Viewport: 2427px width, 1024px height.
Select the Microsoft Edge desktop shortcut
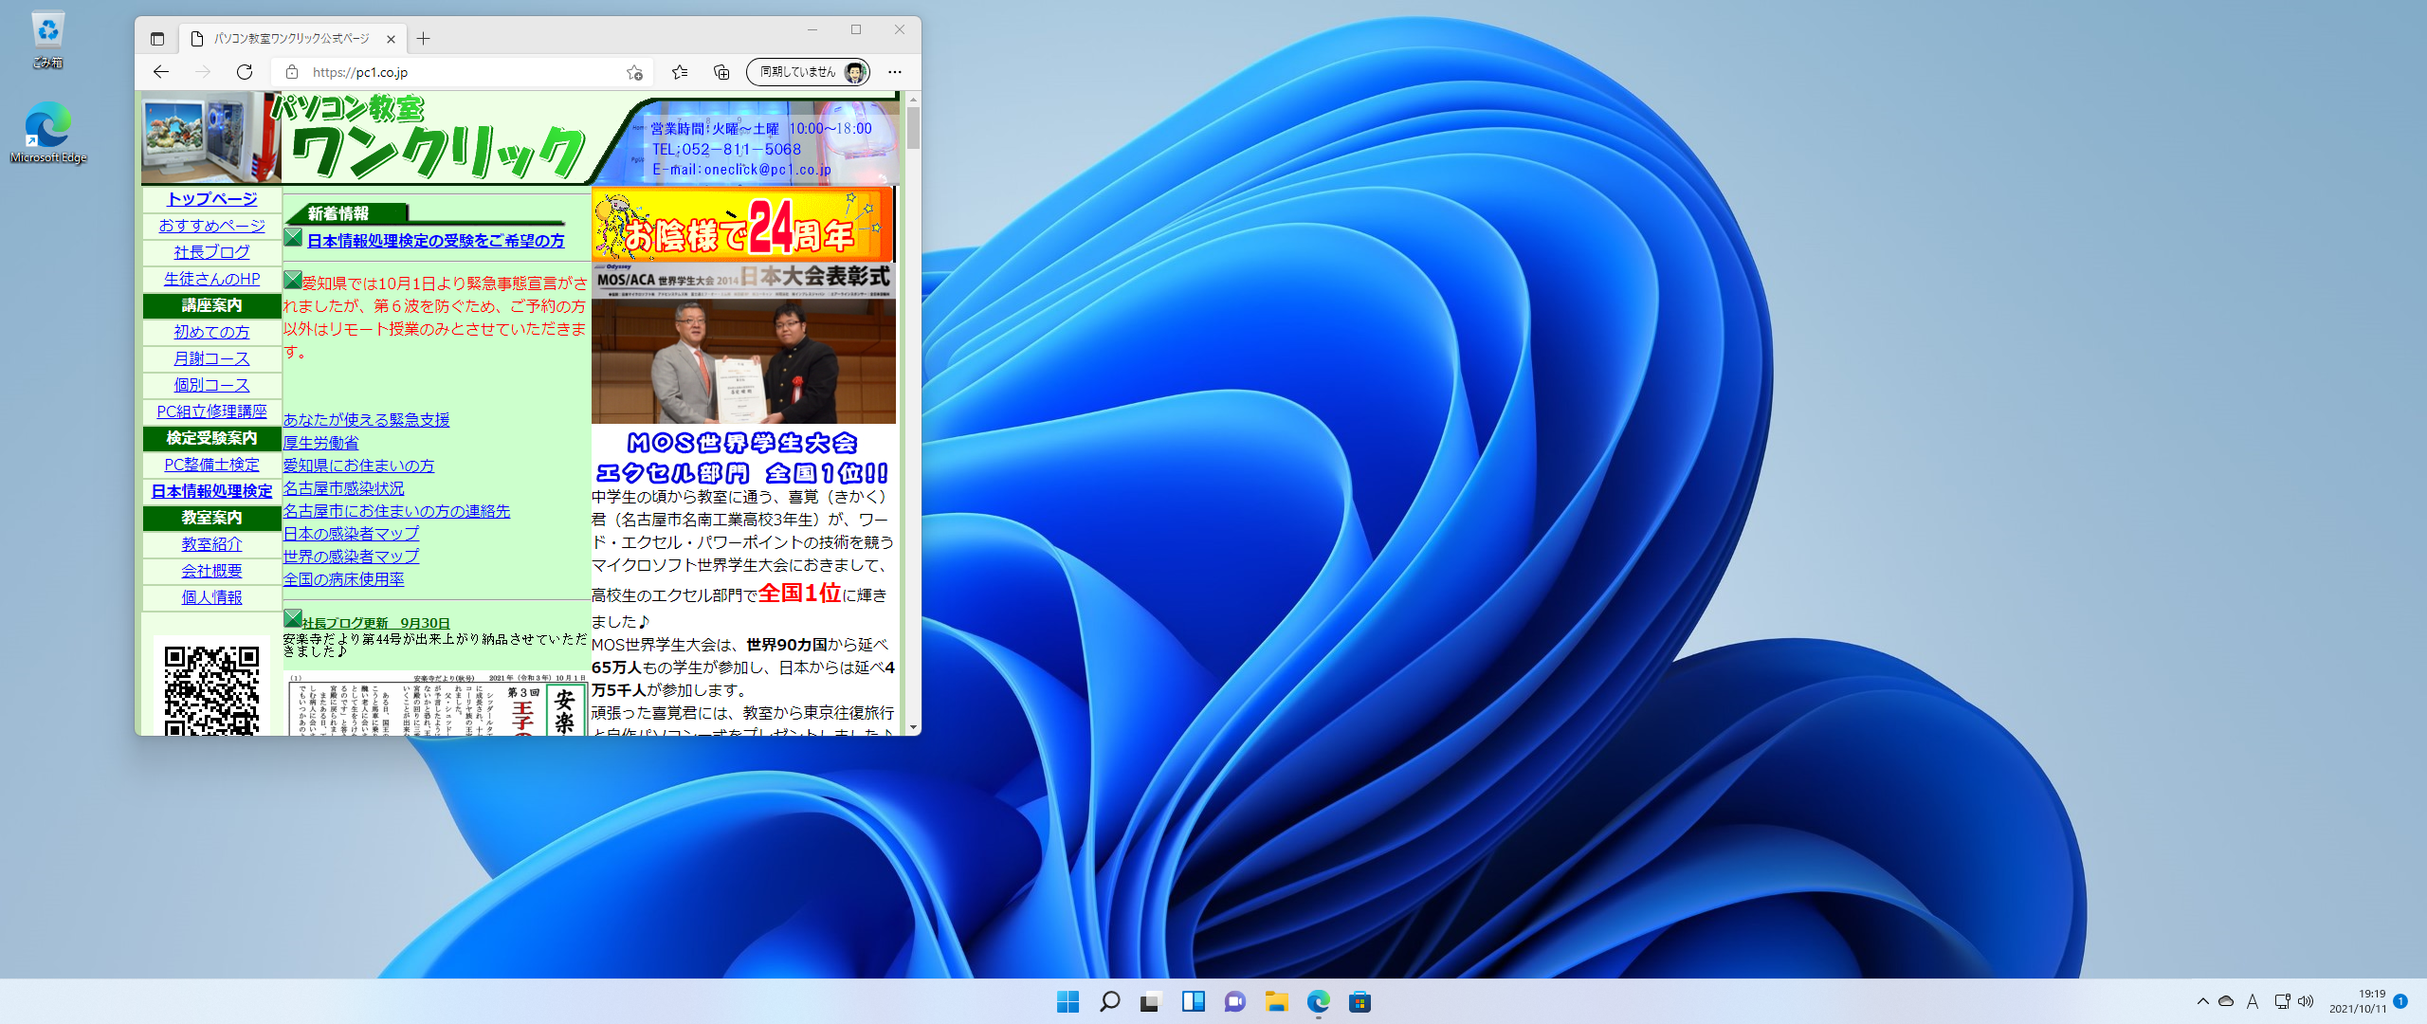(x=48, y=132)
